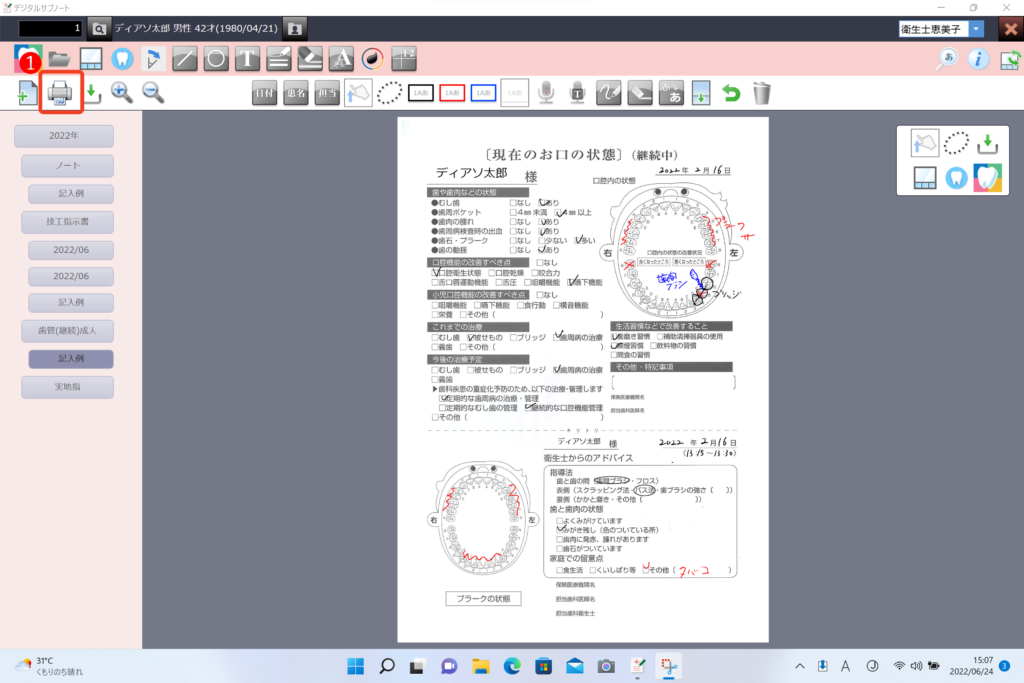Select the straight line drawing tool
This screenshot has width=1024, height=683.
click(x=185, y=59)
